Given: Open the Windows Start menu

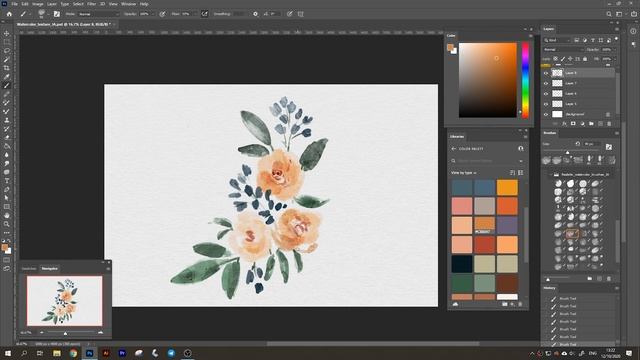Looking at the screenshot, I should click(x=7, y=353).
